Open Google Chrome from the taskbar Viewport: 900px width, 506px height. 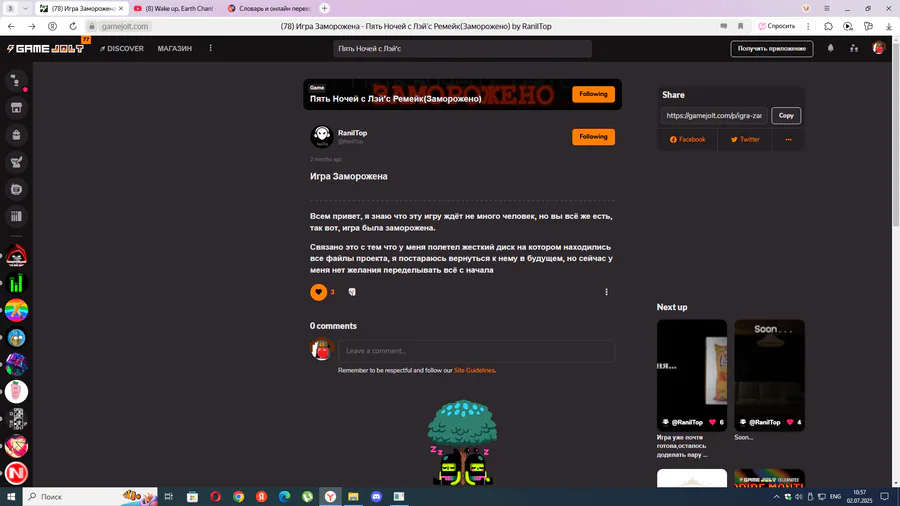[x=238, y=497]
